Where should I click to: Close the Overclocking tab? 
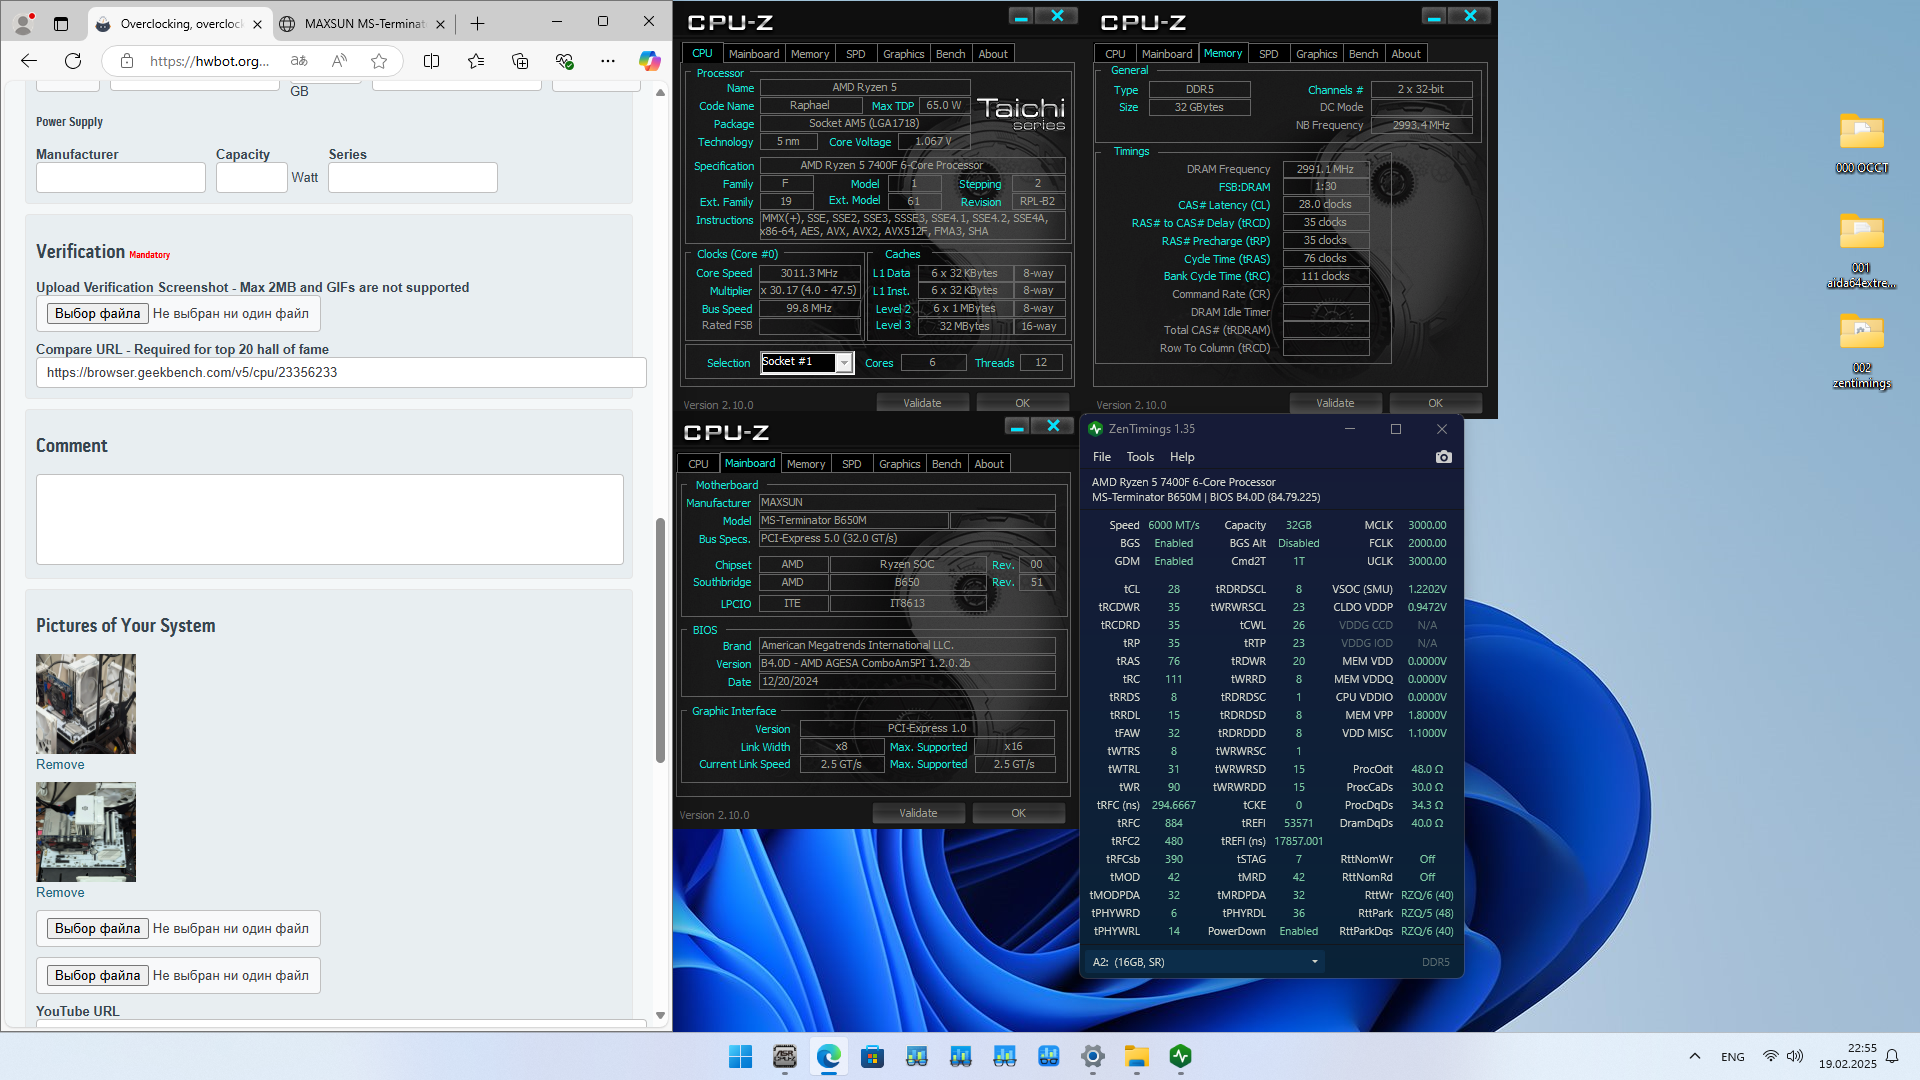tap(257, 24)
